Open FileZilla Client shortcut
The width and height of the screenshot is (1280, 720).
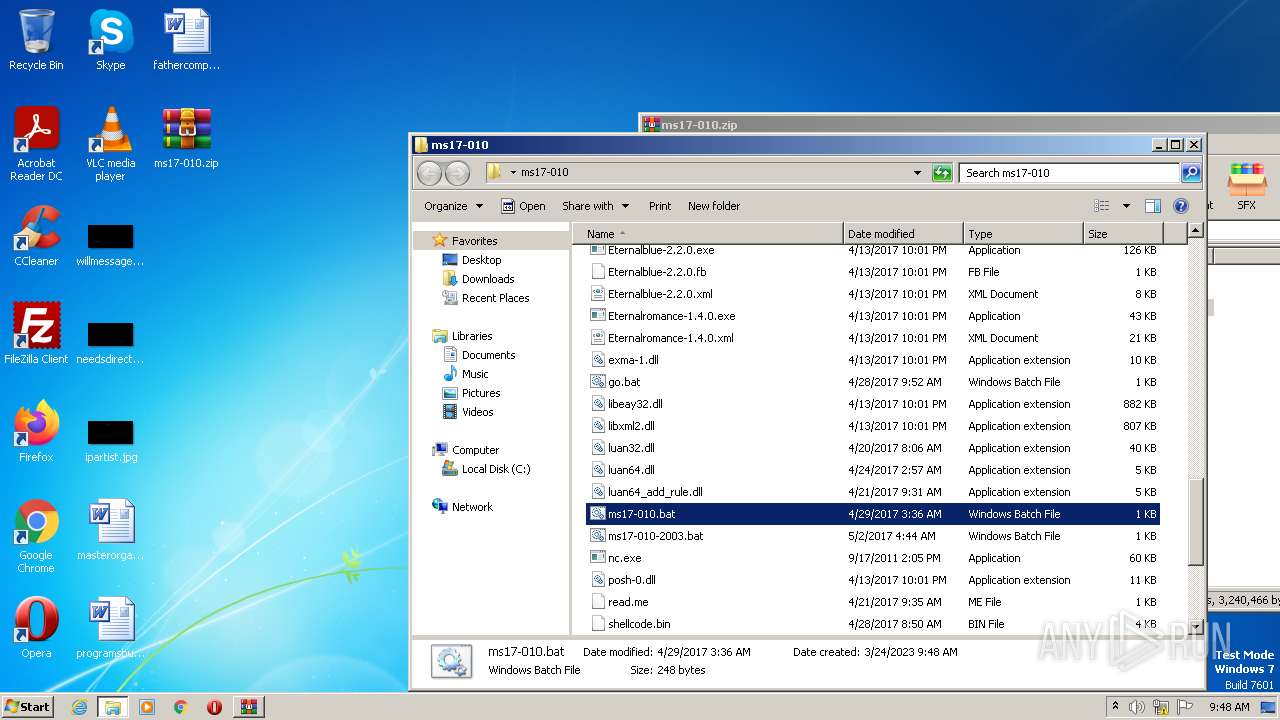tap(36, 334)
